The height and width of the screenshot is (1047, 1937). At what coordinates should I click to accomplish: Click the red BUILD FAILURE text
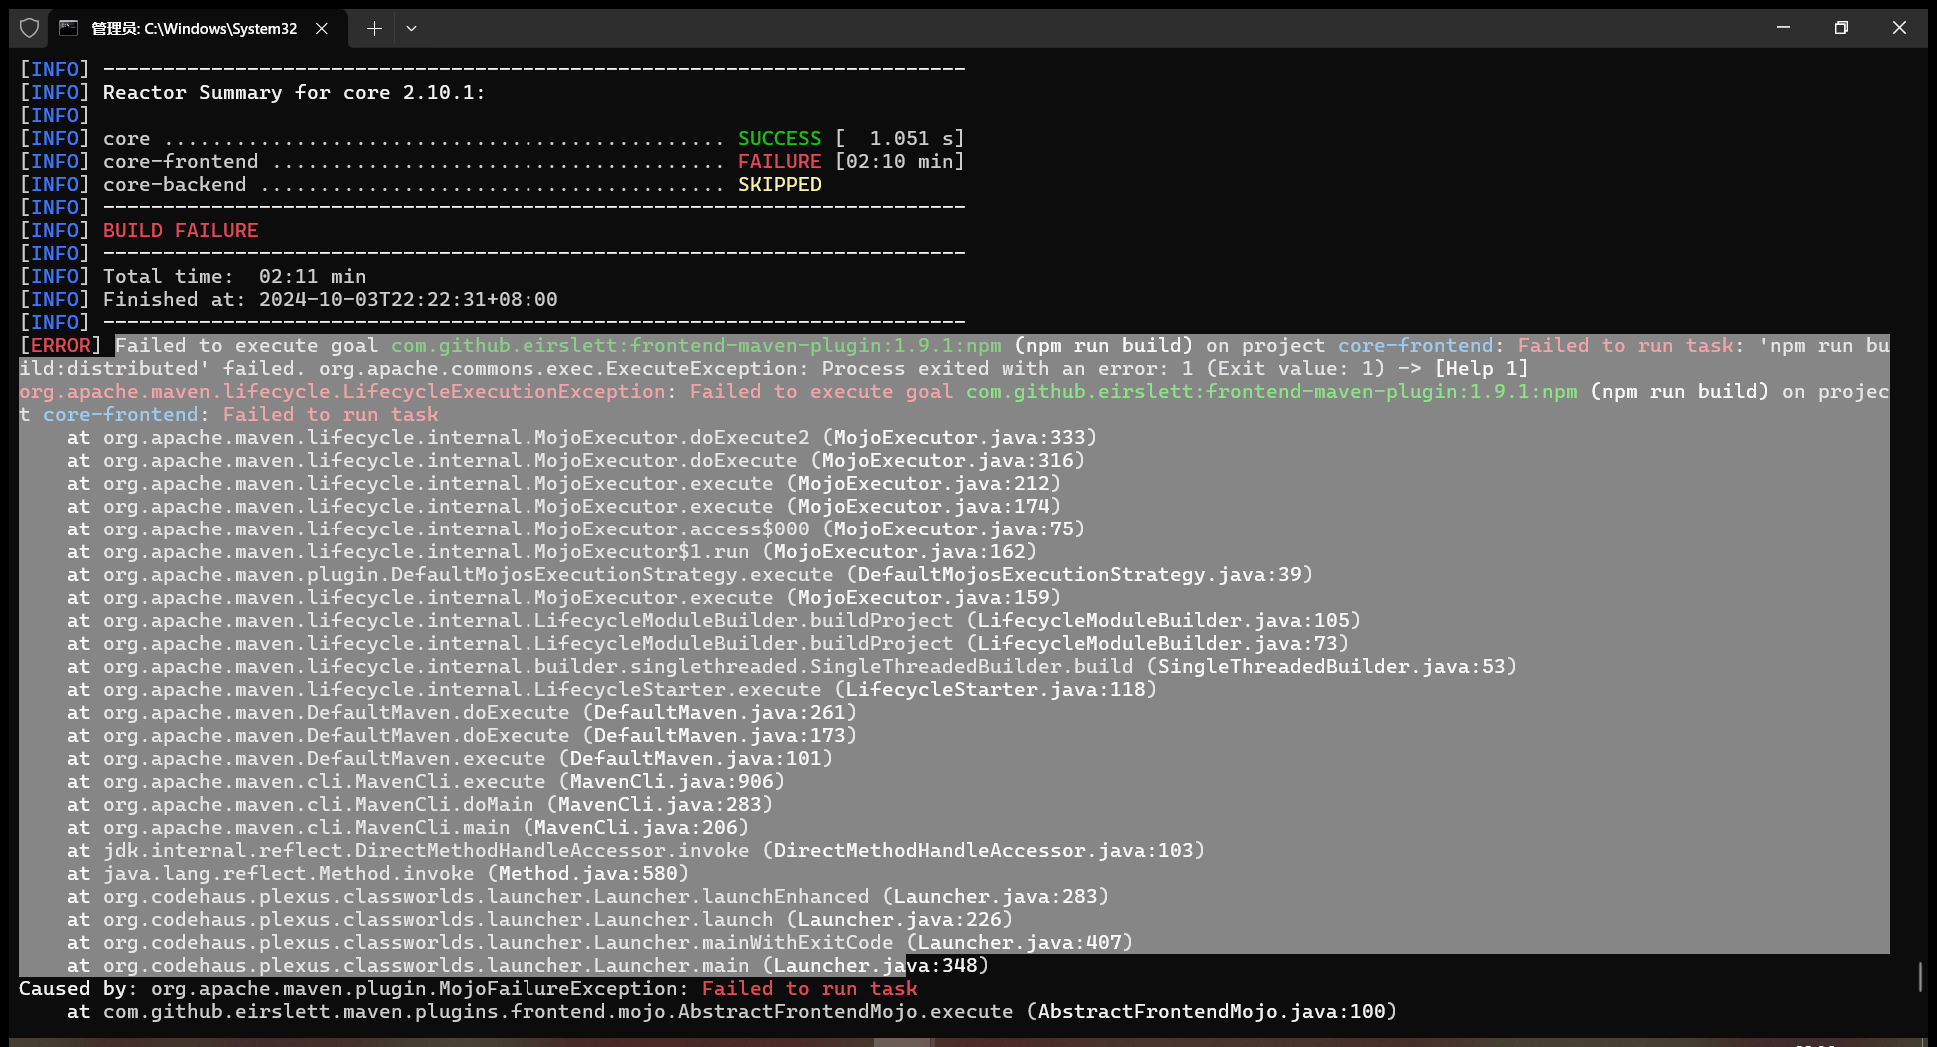[180, 231]
